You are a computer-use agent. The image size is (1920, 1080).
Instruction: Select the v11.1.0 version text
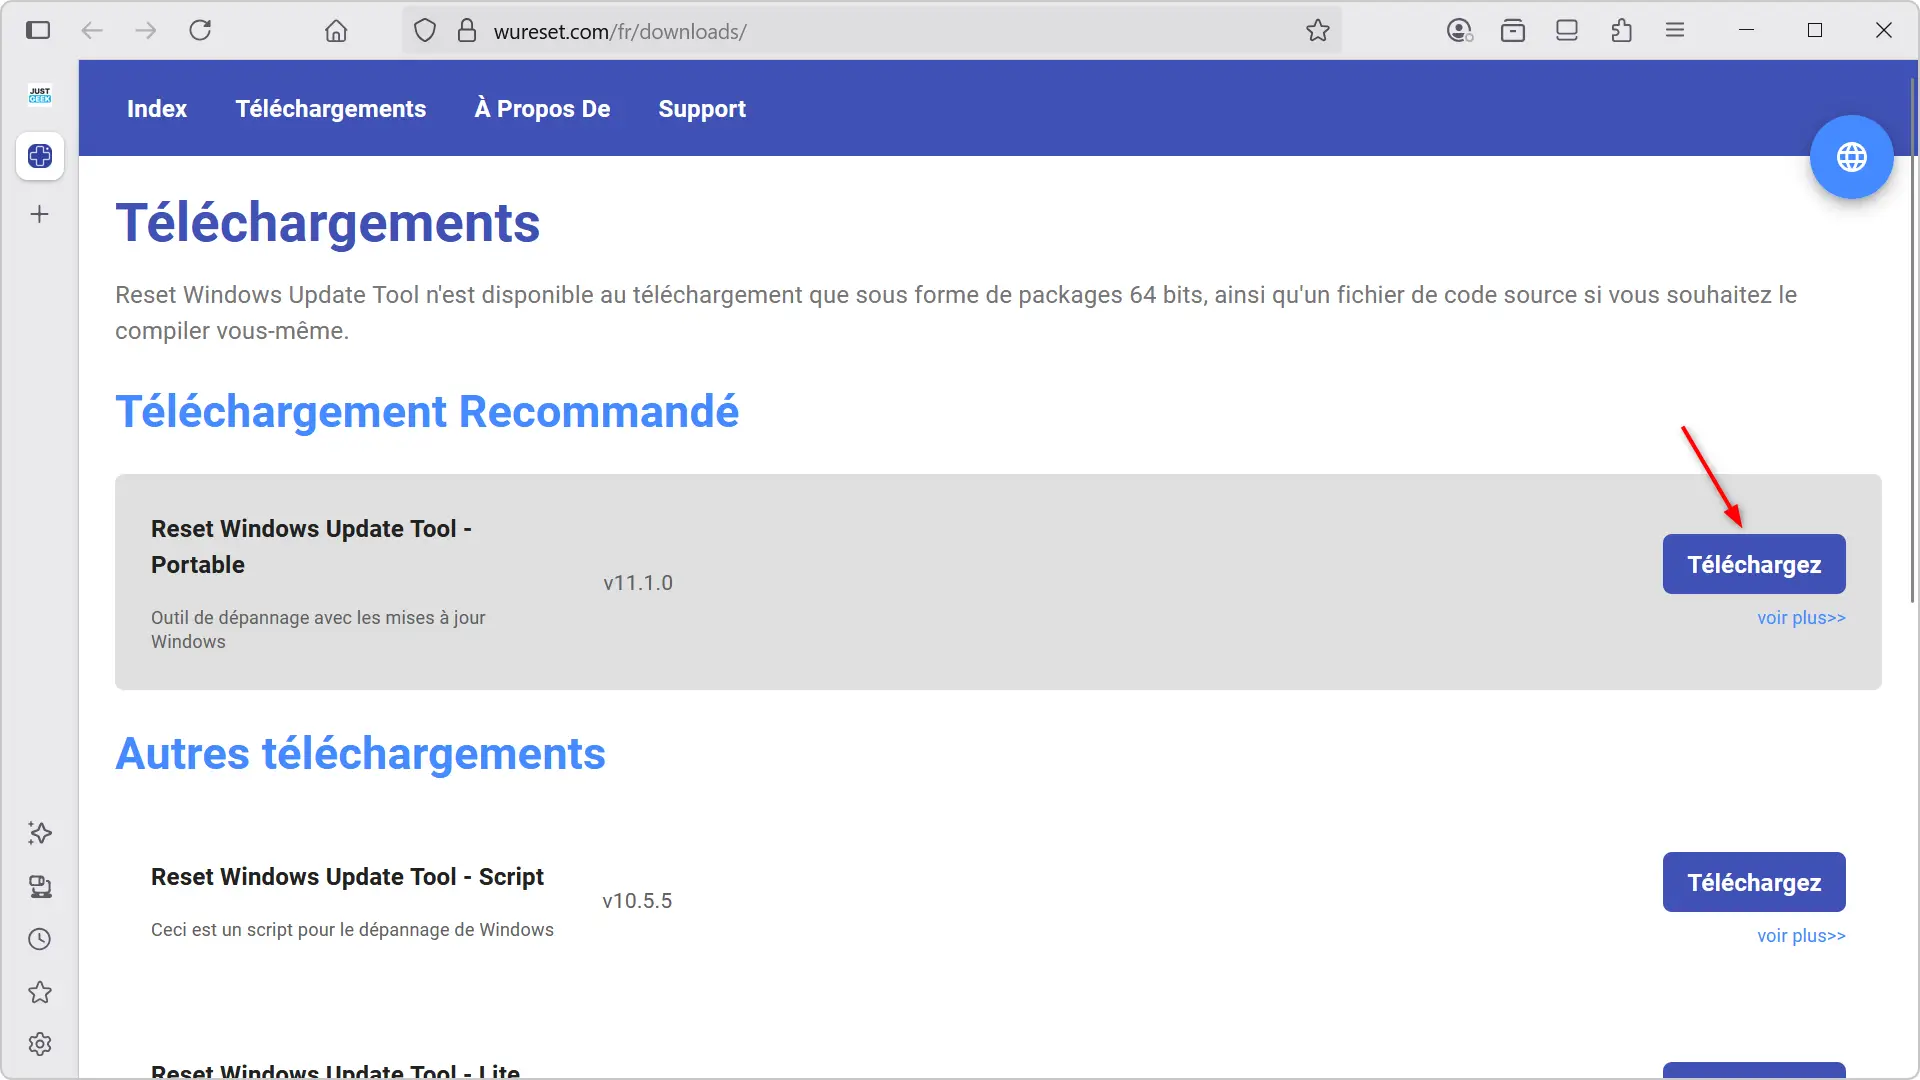click(x=638, y=583)
